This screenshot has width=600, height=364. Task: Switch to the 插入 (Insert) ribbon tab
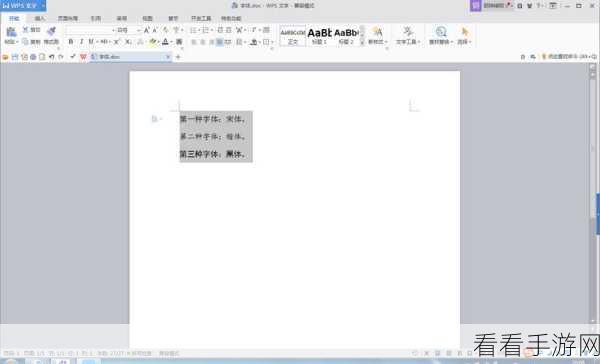40,18
